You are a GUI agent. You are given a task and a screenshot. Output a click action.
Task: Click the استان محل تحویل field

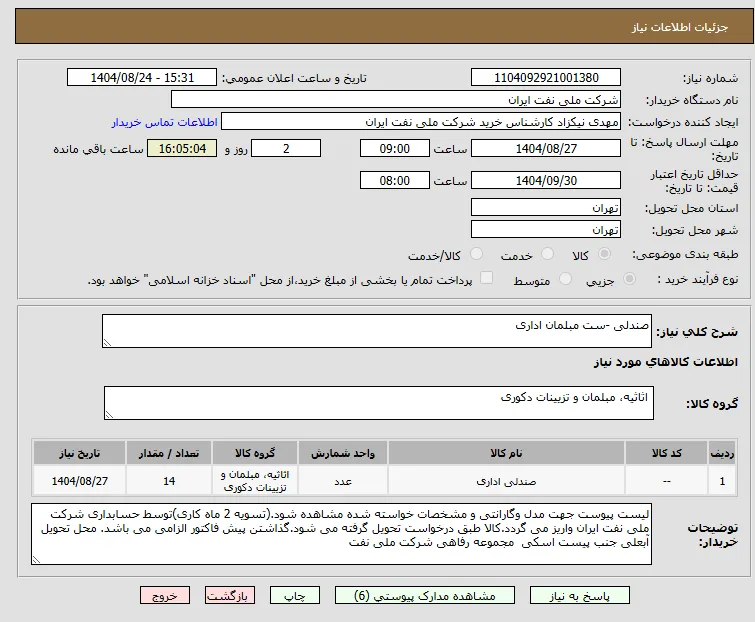(x=546, y=207)
